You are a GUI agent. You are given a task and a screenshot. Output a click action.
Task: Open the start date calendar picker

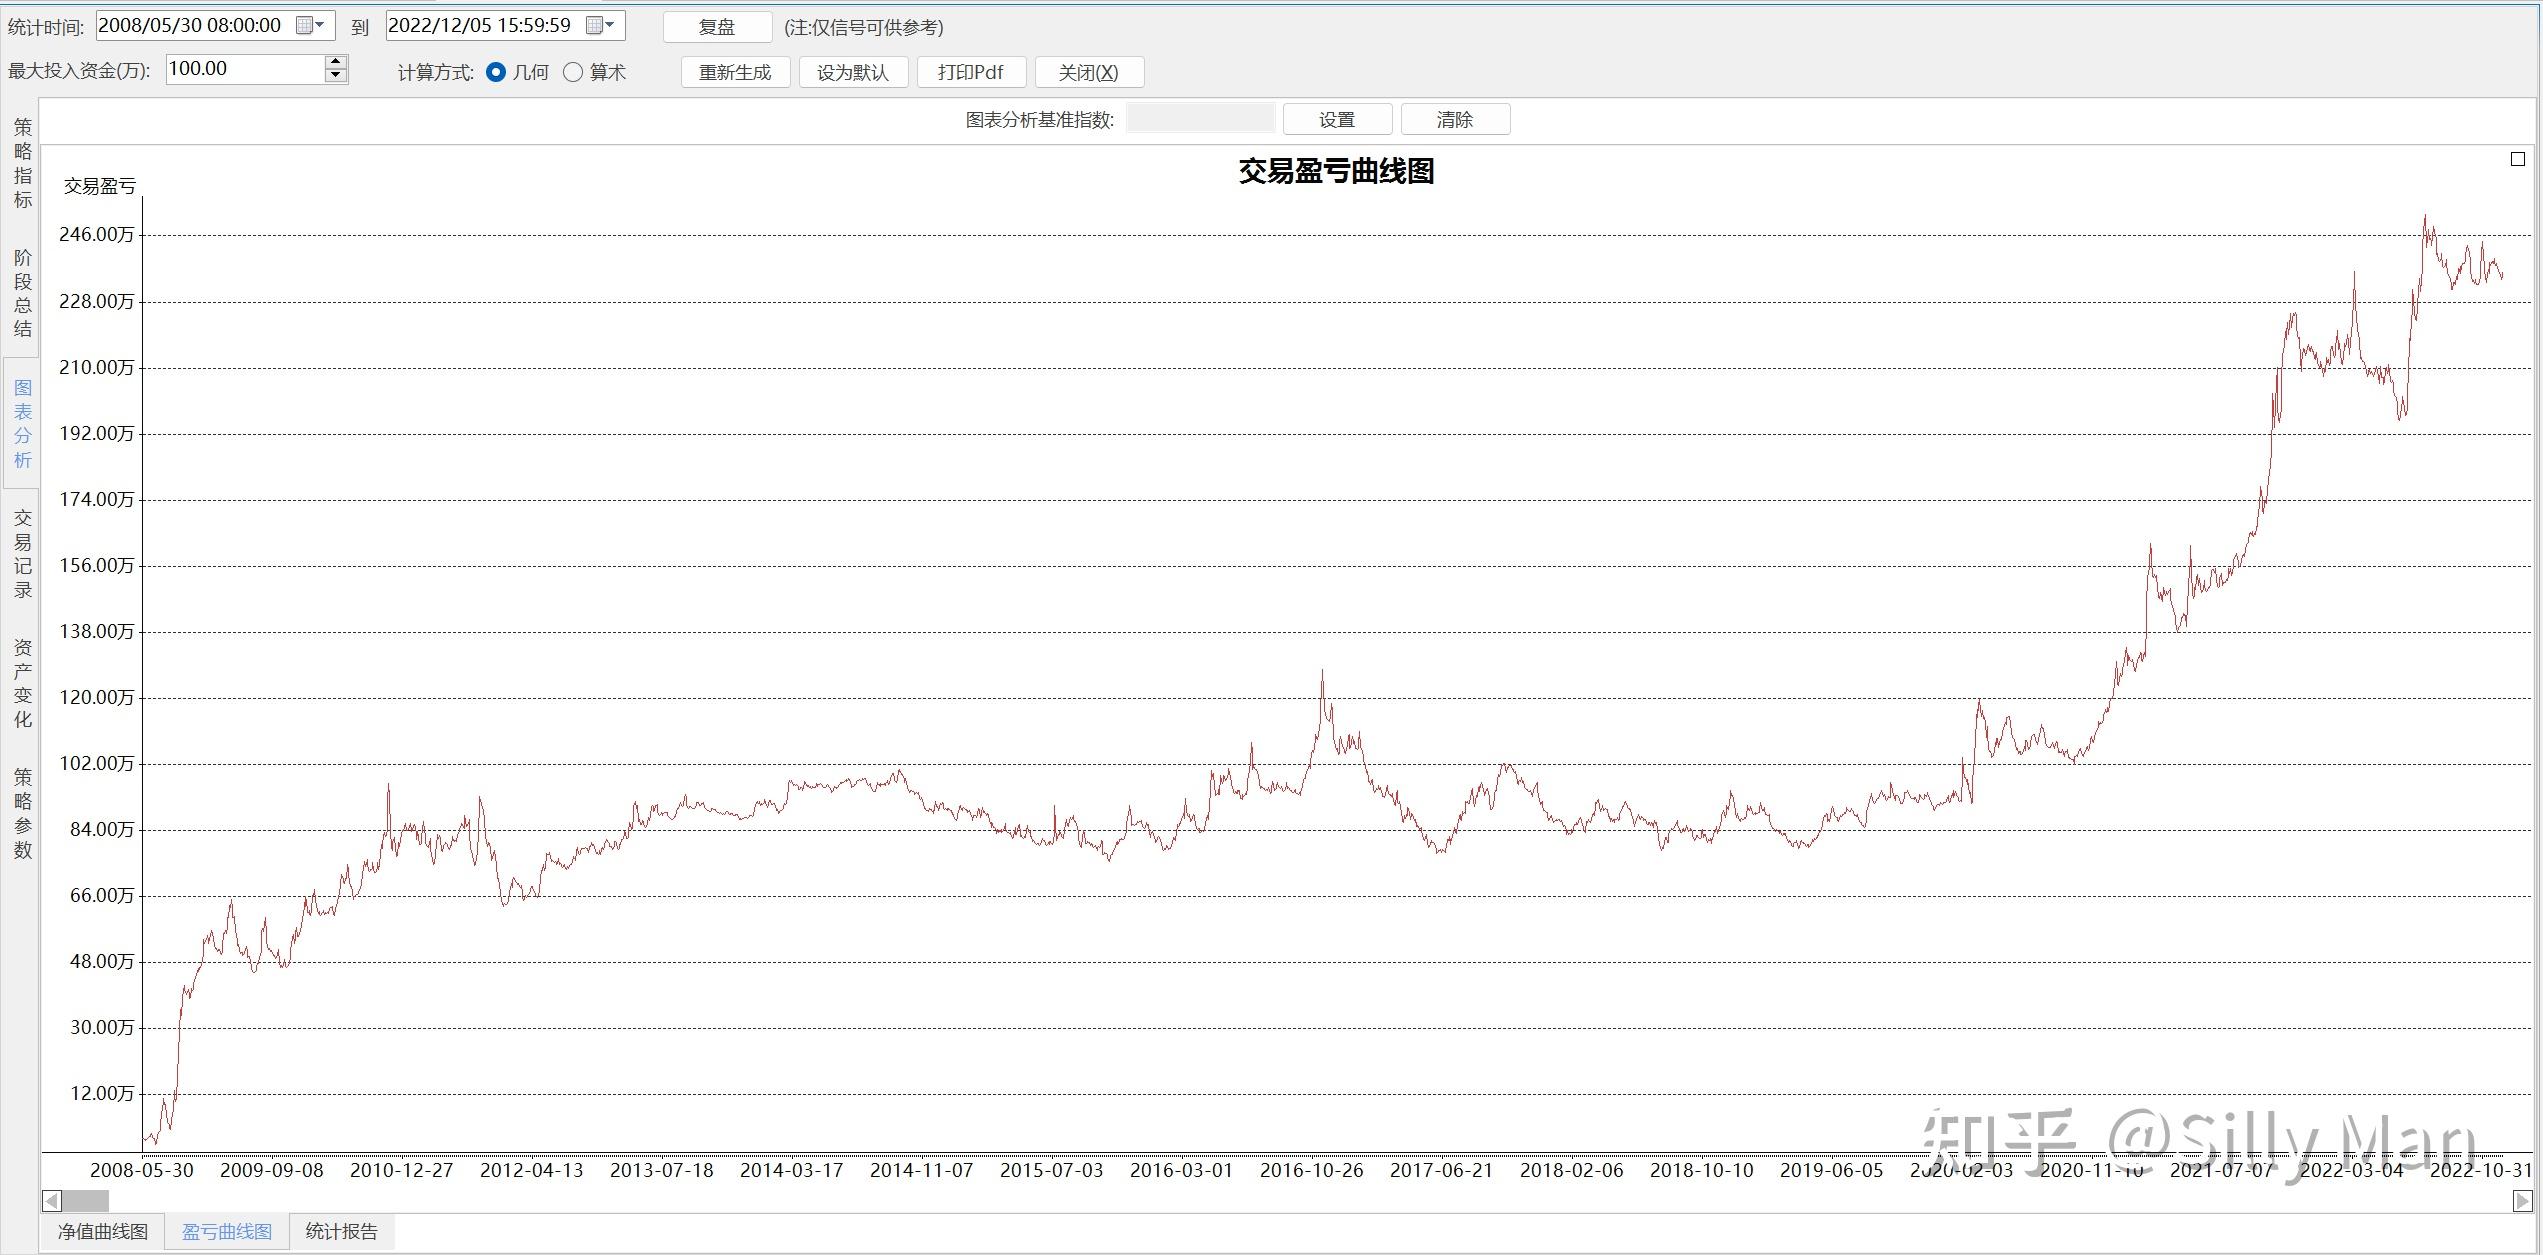pyautogui.click(x=311, y=26)
